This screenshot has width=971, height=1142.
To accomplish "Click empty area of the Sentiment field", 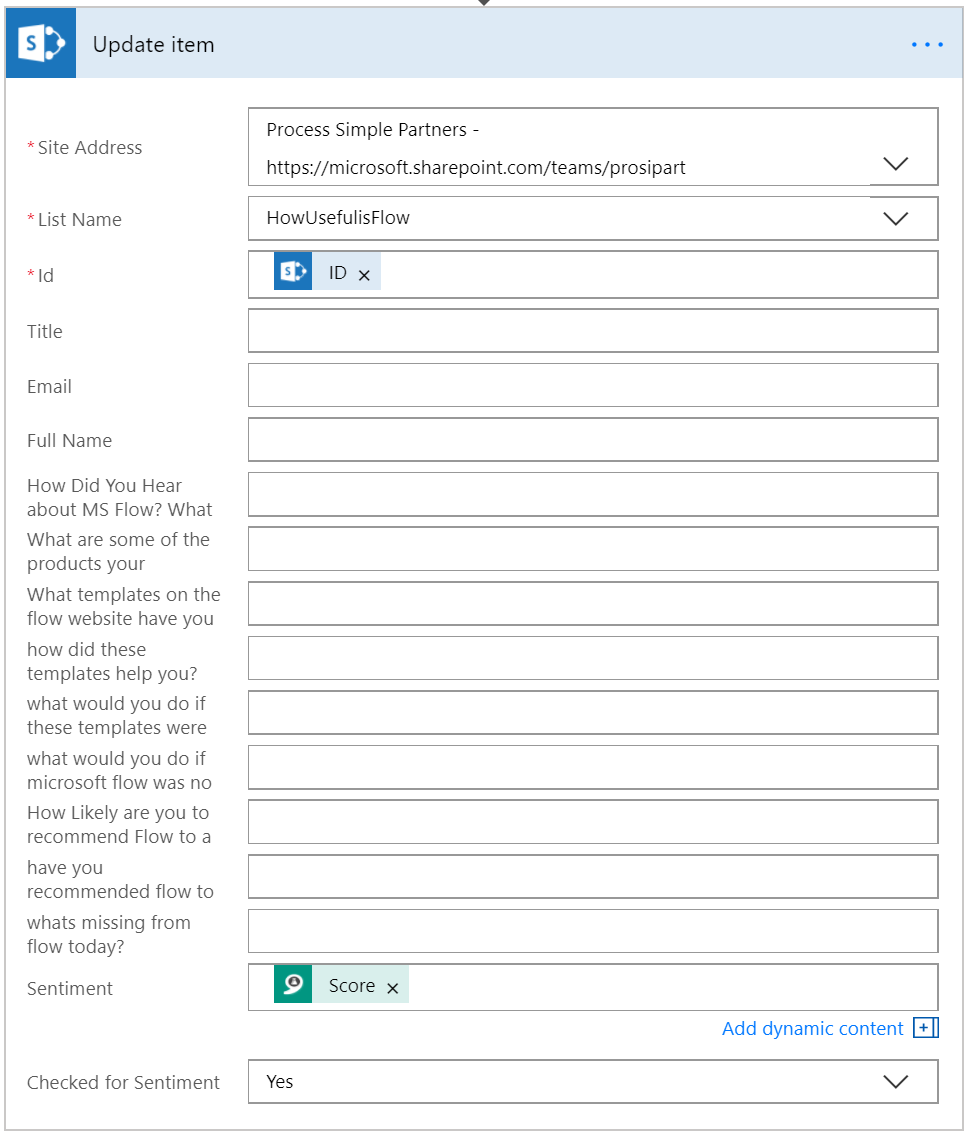I will click(670, 987).
